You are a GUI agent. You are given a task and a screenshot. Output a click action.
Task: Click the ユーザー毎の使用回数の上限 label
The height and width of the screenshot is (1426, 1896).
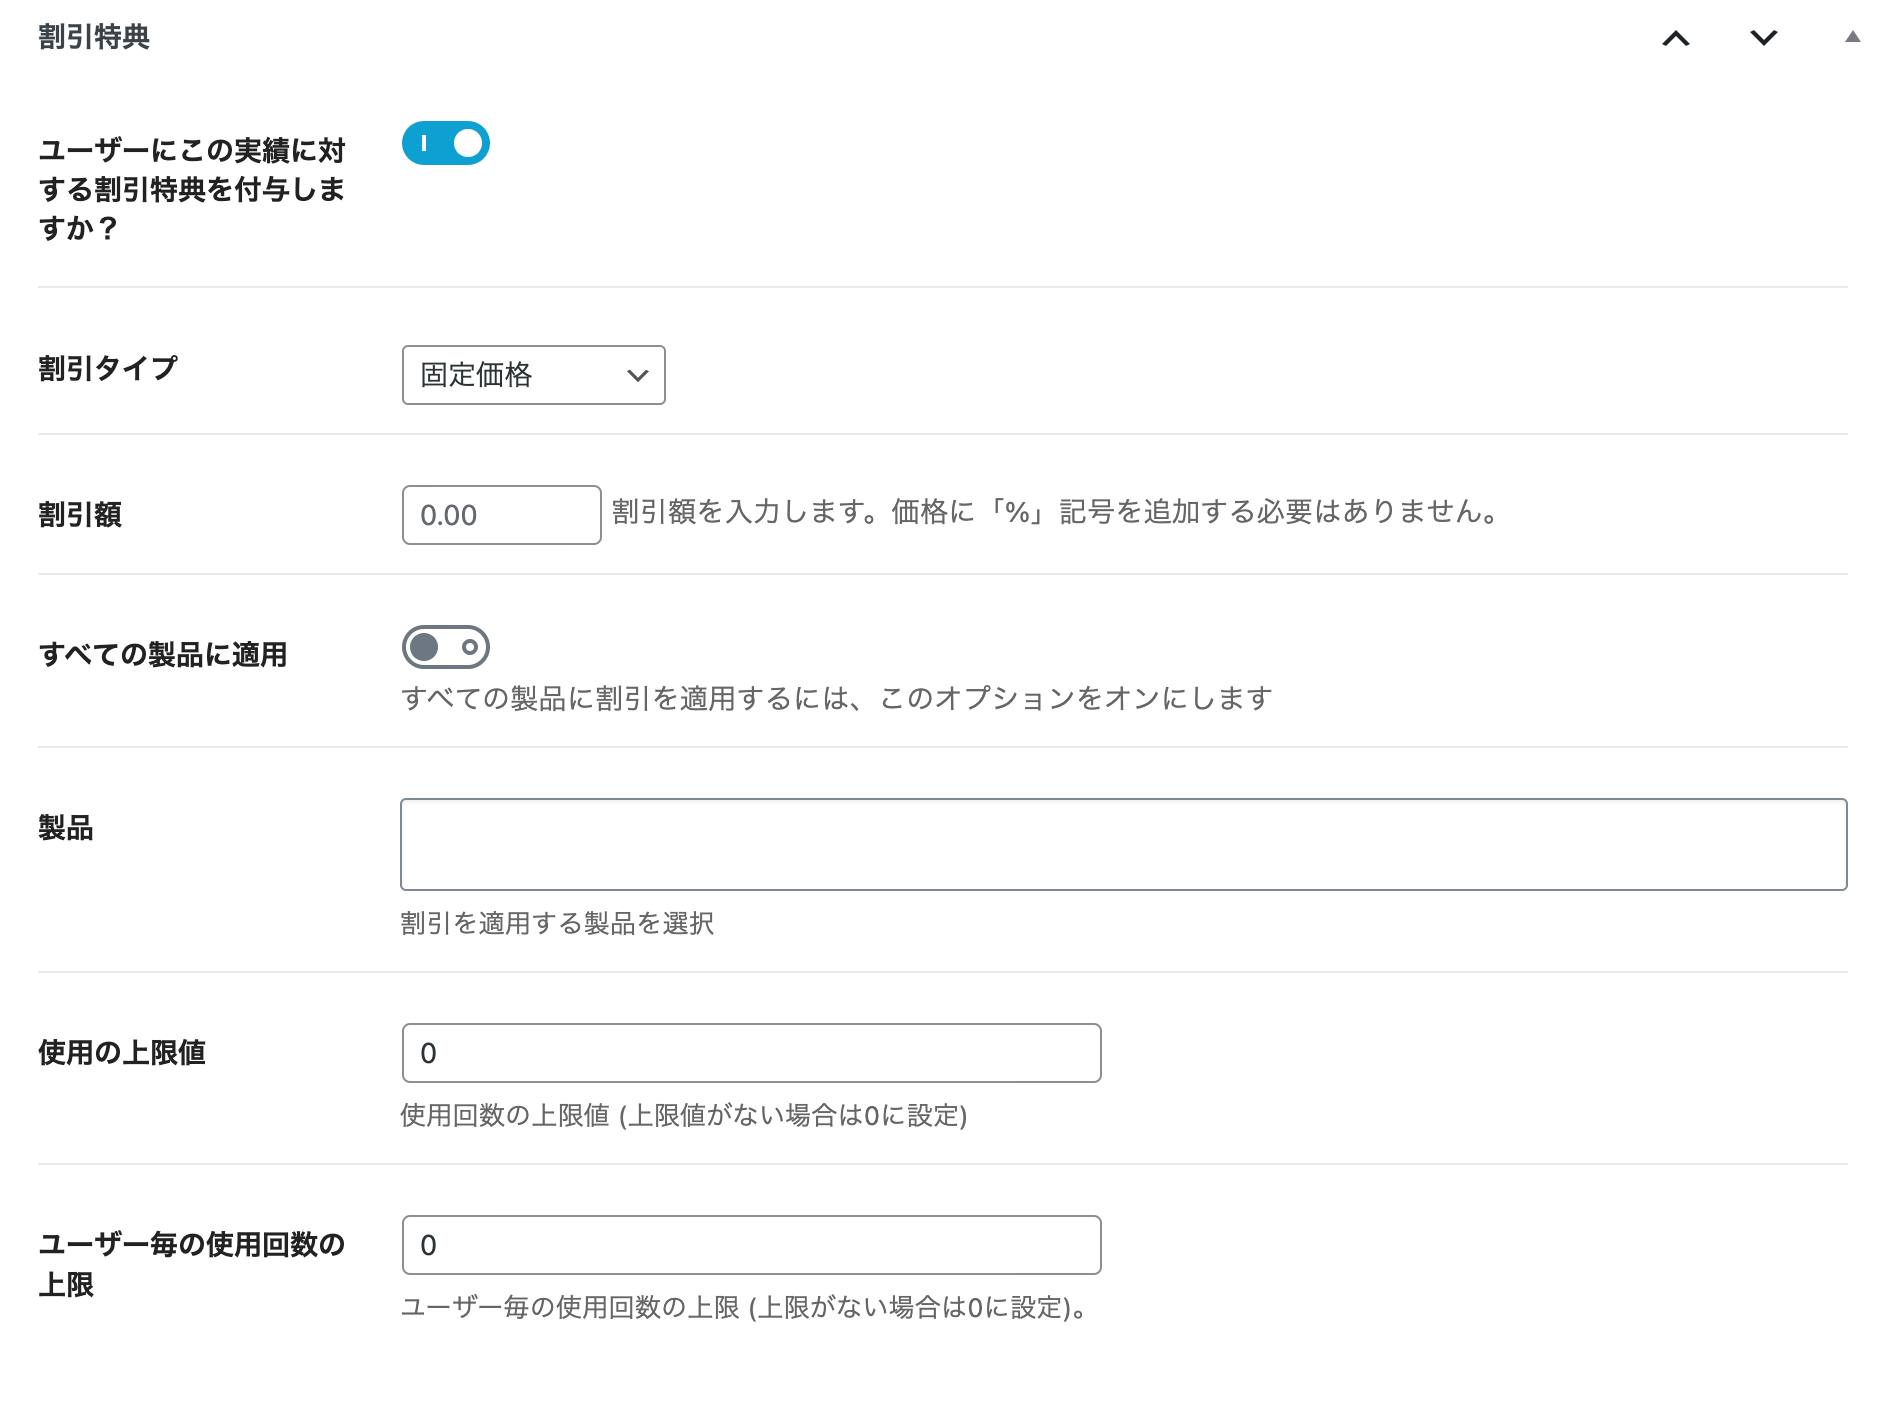(x=192, y=1264)
